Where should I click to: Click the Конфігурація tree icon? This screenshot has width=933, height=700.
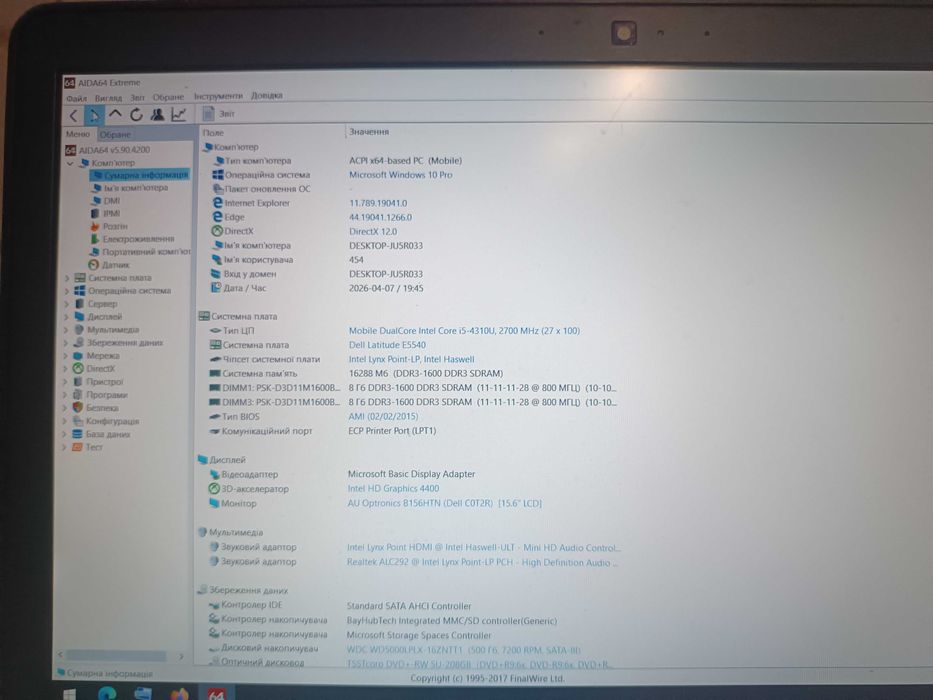click(x=77, y=421)
